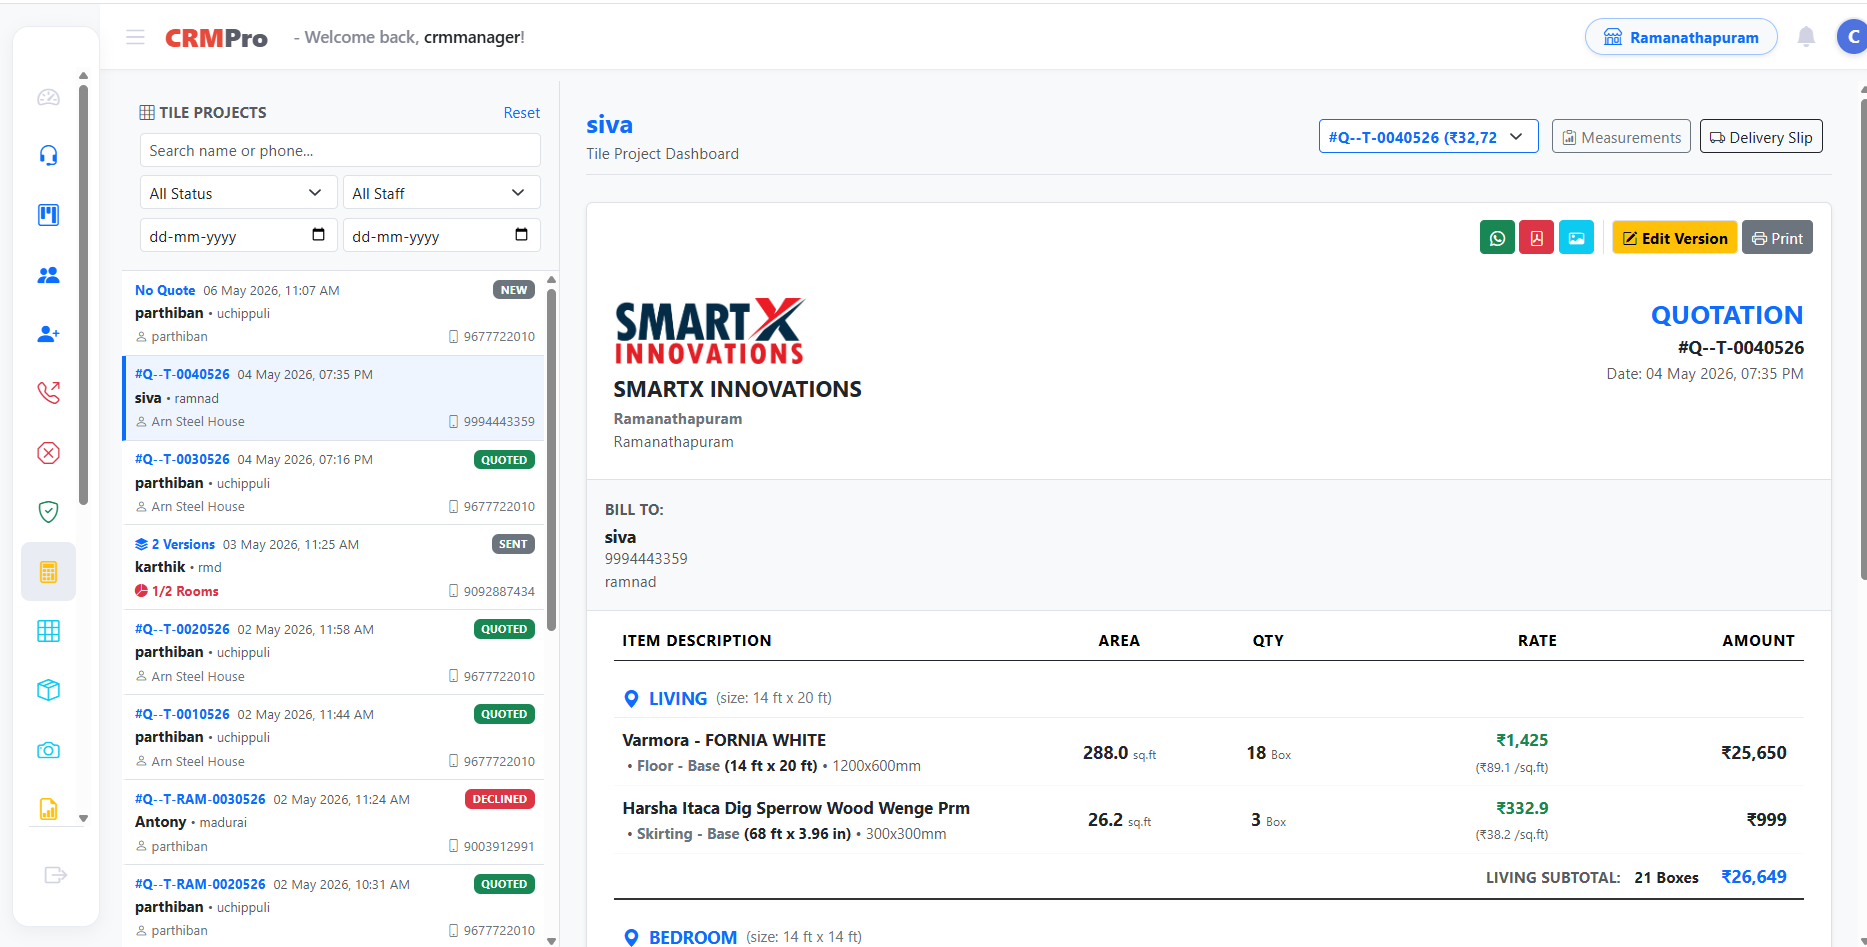Screen dimensions: 1867x947
Task: Click the SENT status badge
Action: tap(513, 544)
